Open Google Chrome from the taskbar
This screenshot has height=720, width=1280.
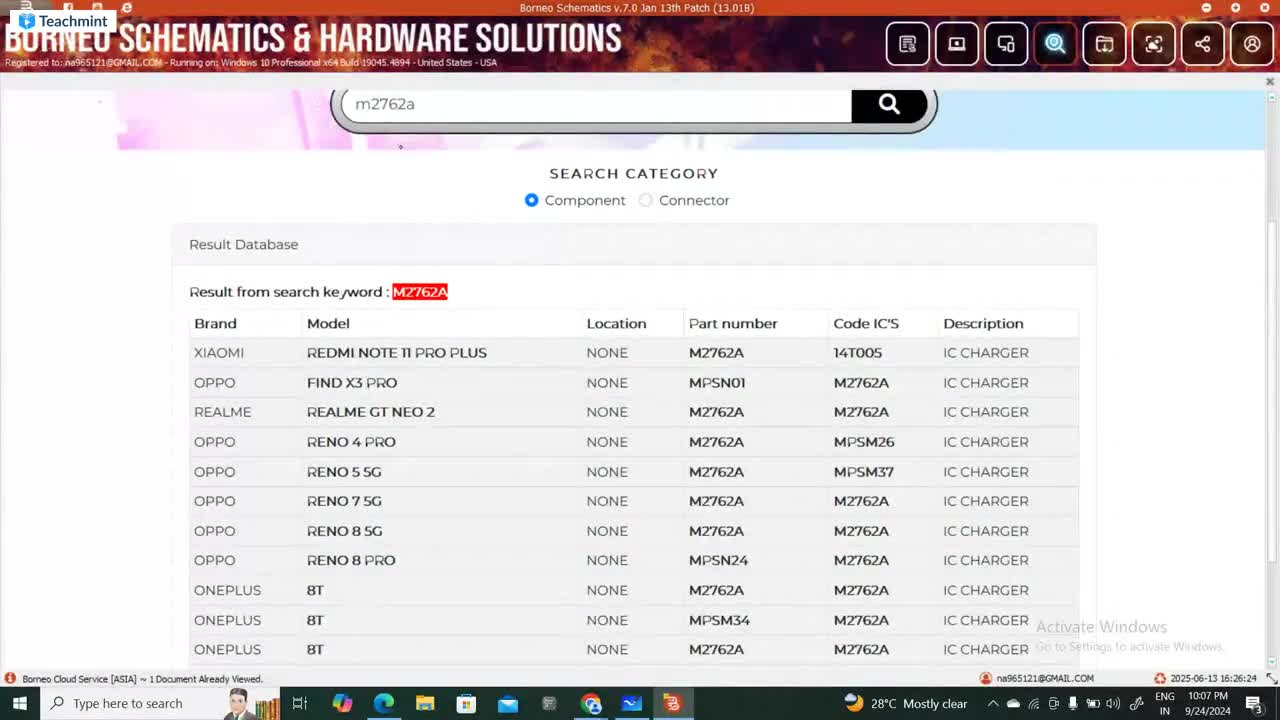(590, 704)
